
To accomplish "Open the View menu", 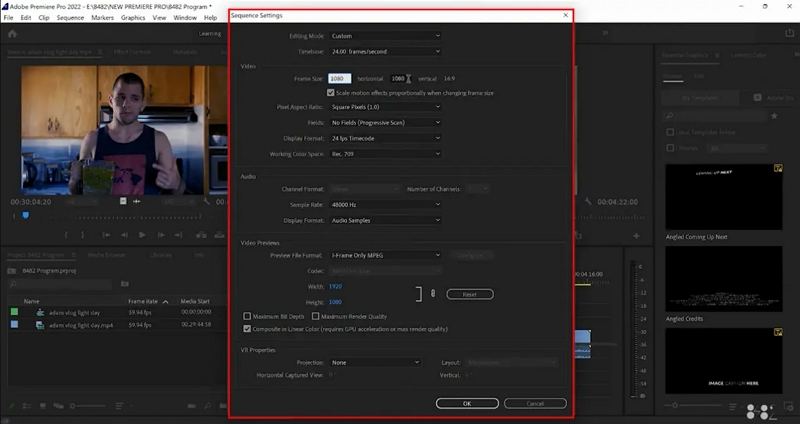I will pyautogui.click(x=159, y=18).
